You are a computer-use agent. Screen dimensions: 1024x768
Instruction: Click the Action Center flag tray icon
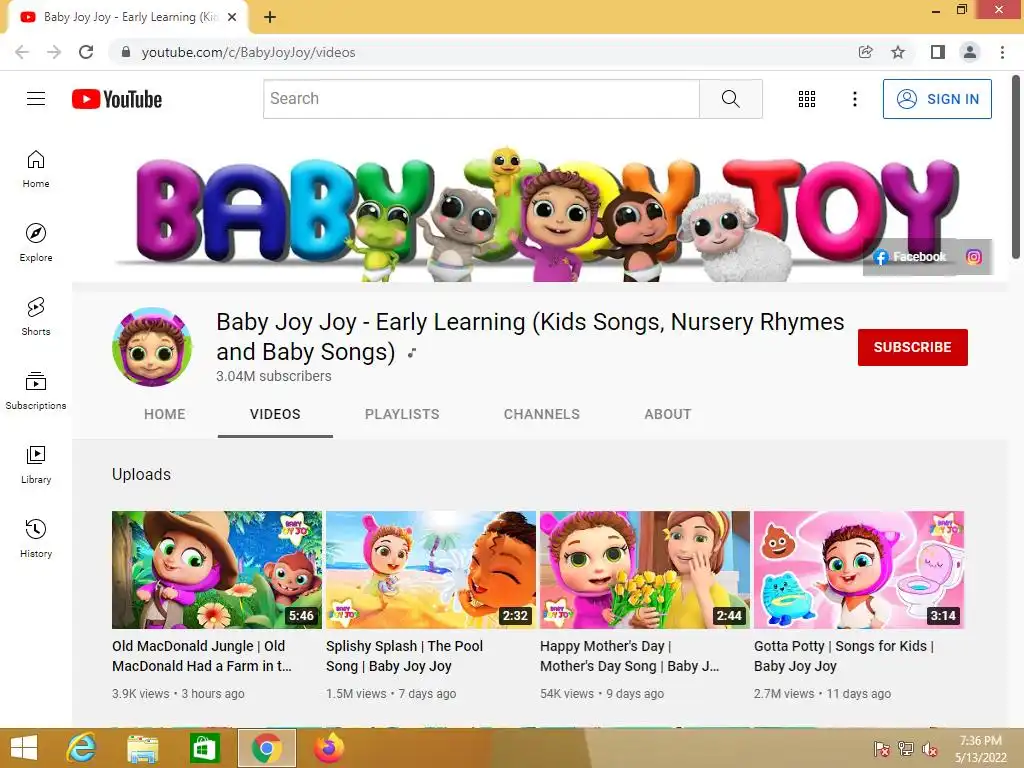pyautogui.click(x=882, y=749)
